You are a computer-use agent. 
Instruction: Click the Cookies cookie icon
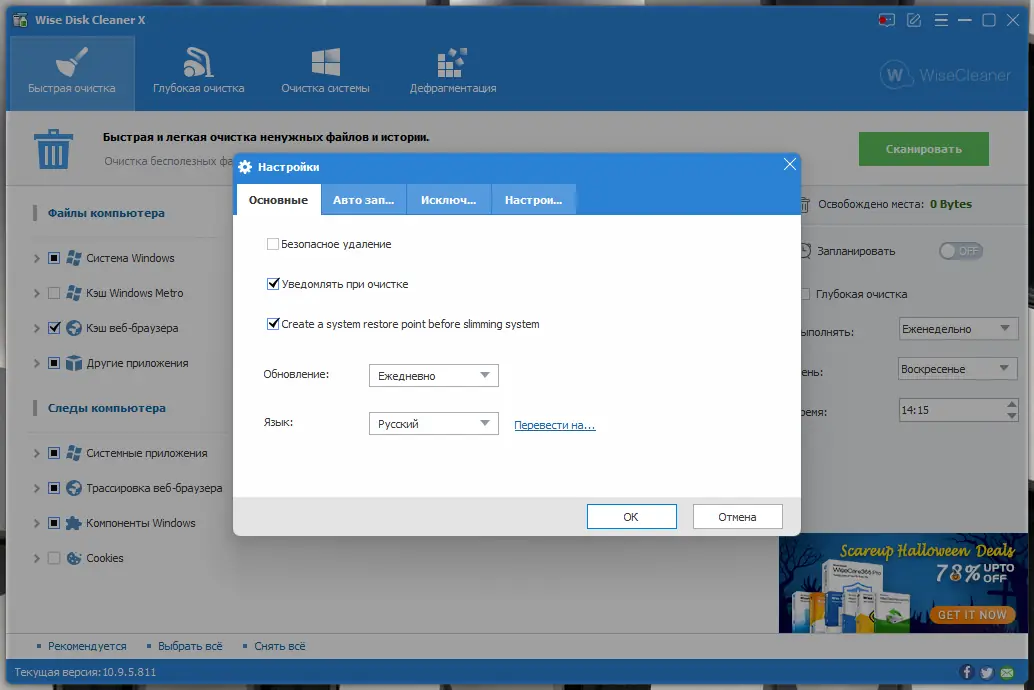[74, 558]
